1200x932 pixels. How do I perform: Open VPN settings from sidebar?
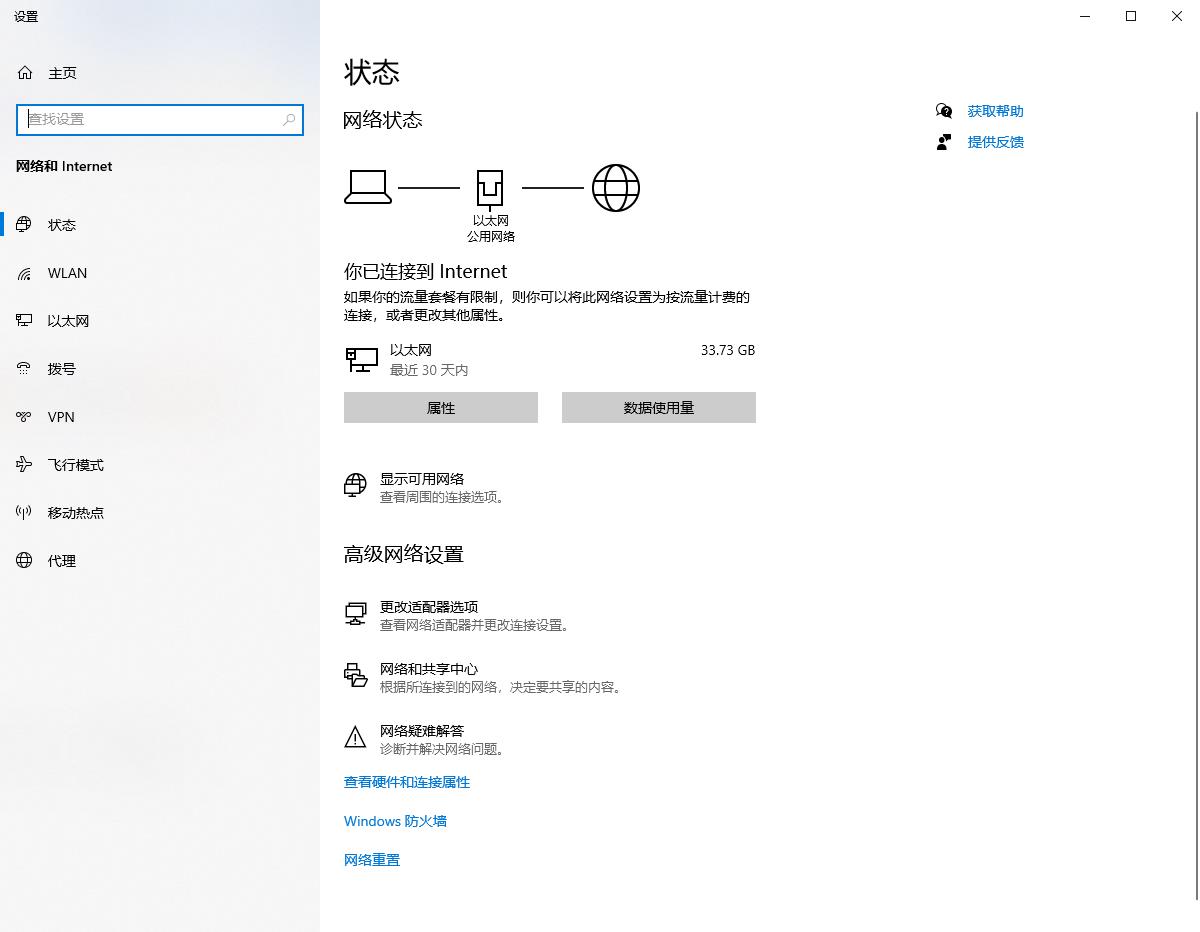coord(160,417)
